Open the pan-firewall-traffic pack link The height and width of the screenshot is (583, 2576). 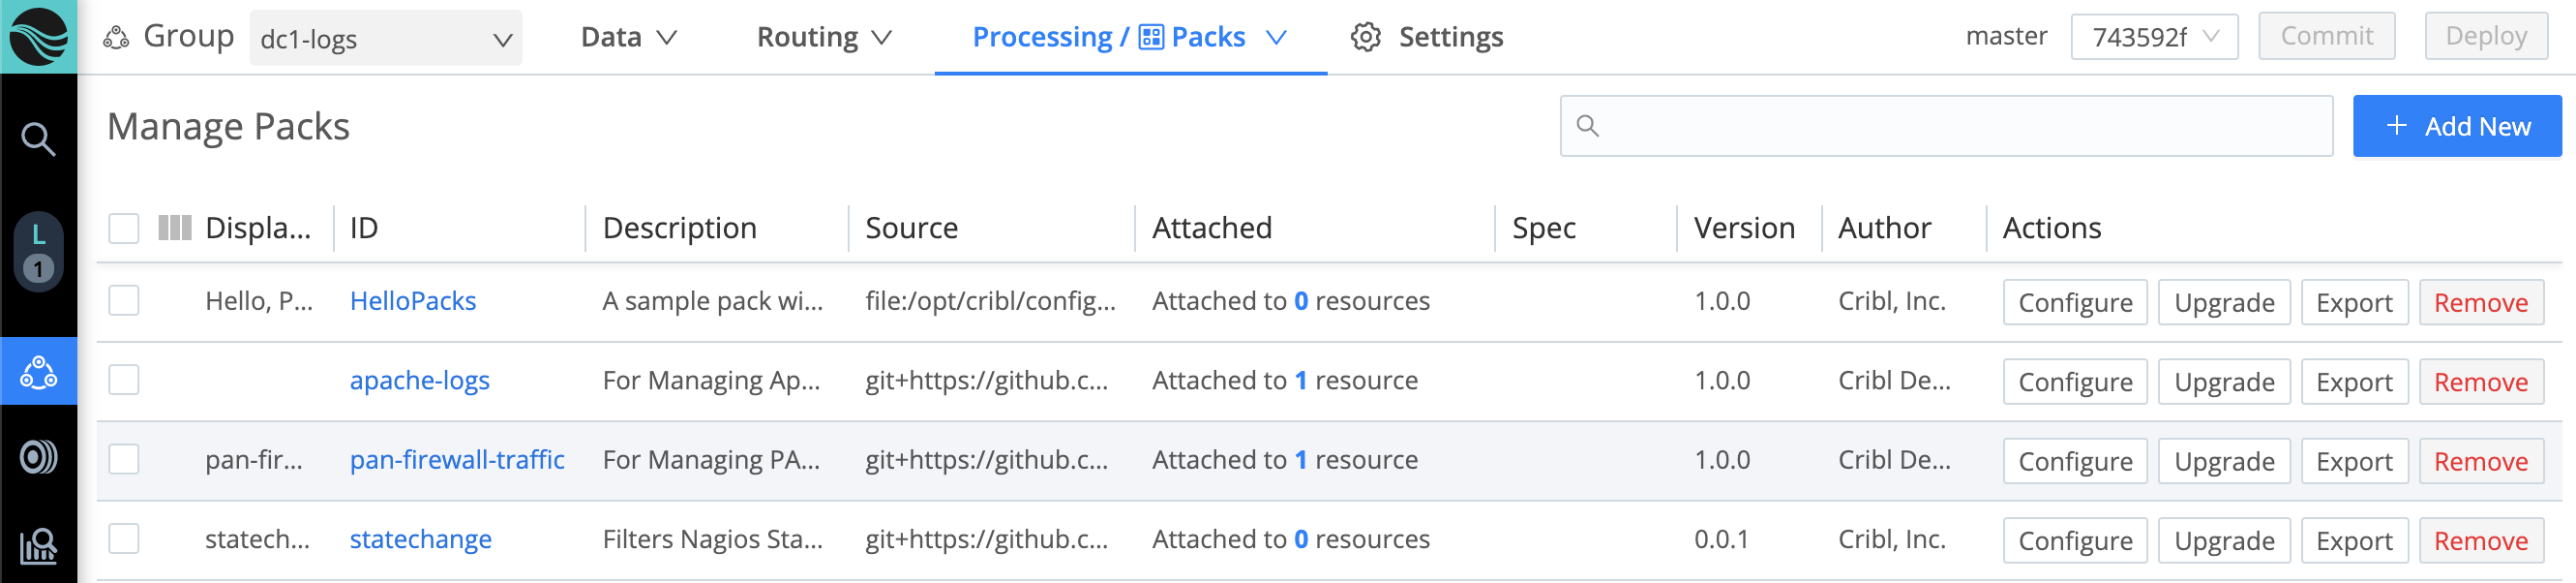pos(457,460)
